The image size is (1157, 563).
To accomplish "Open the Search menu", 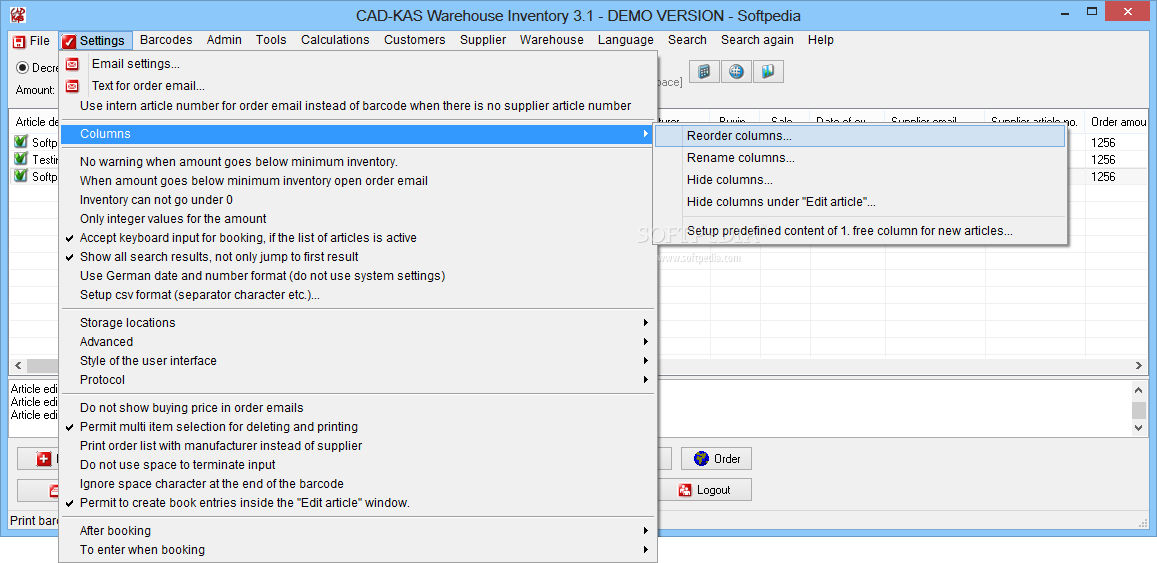I will 687,40.
